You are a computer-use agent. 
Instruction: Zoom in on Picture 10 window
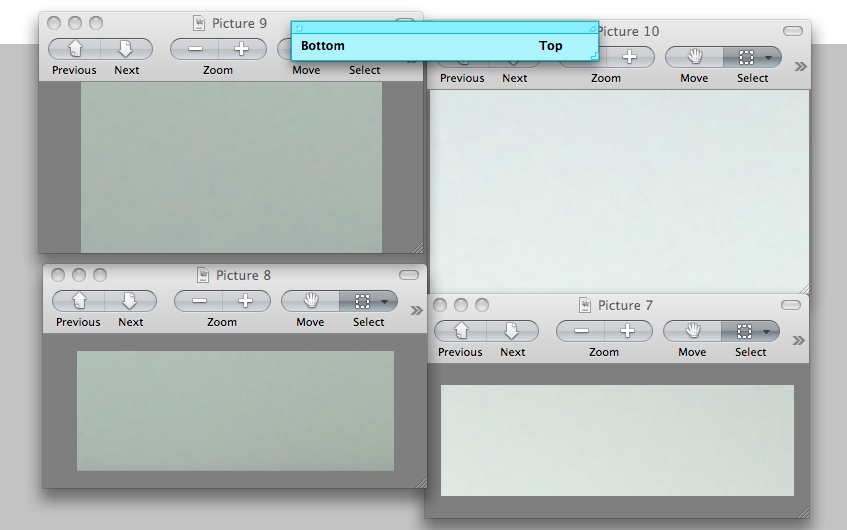click(630, 57)
